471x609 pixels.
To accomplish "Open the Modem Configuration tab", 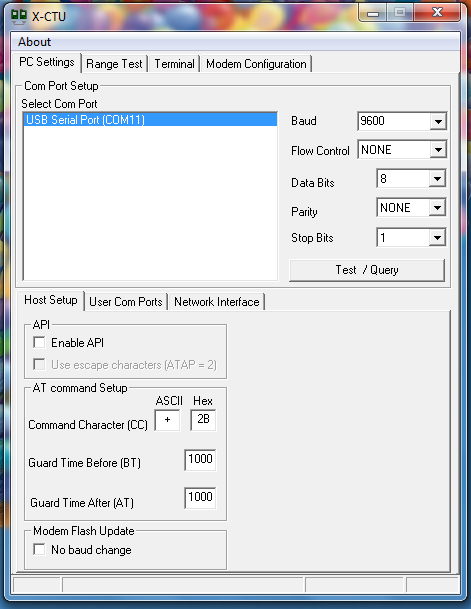I will click(256, 64).
